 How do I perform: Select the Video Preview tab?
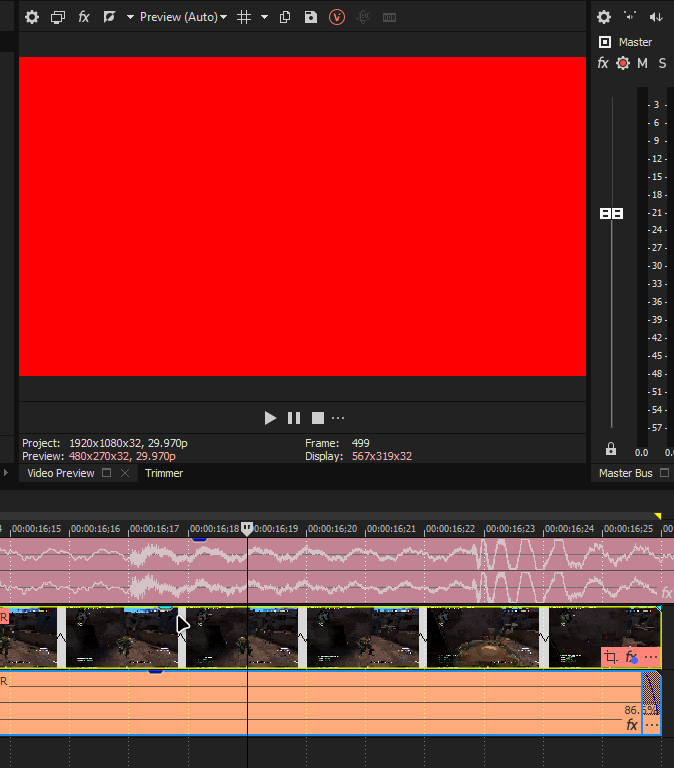pos(60,473)
